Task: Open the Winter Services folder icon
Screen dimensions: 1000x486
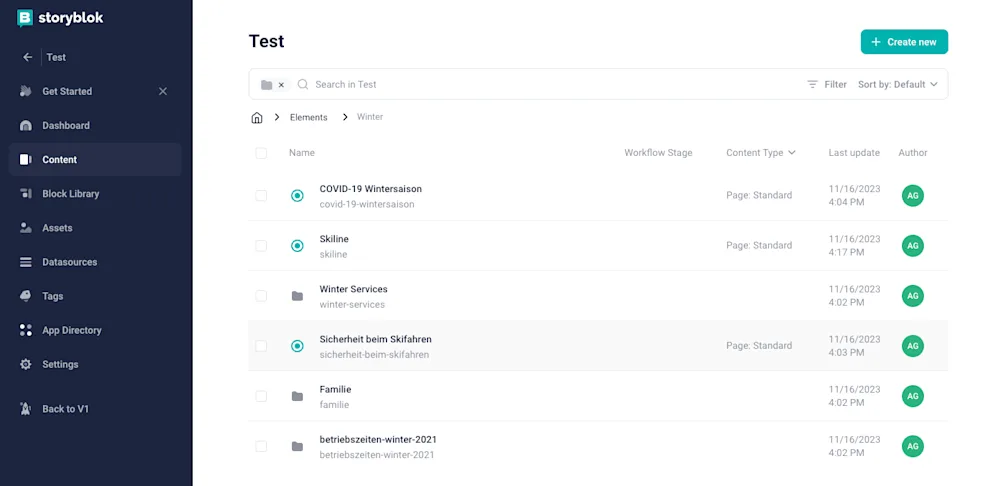Action: coord(297,296)
